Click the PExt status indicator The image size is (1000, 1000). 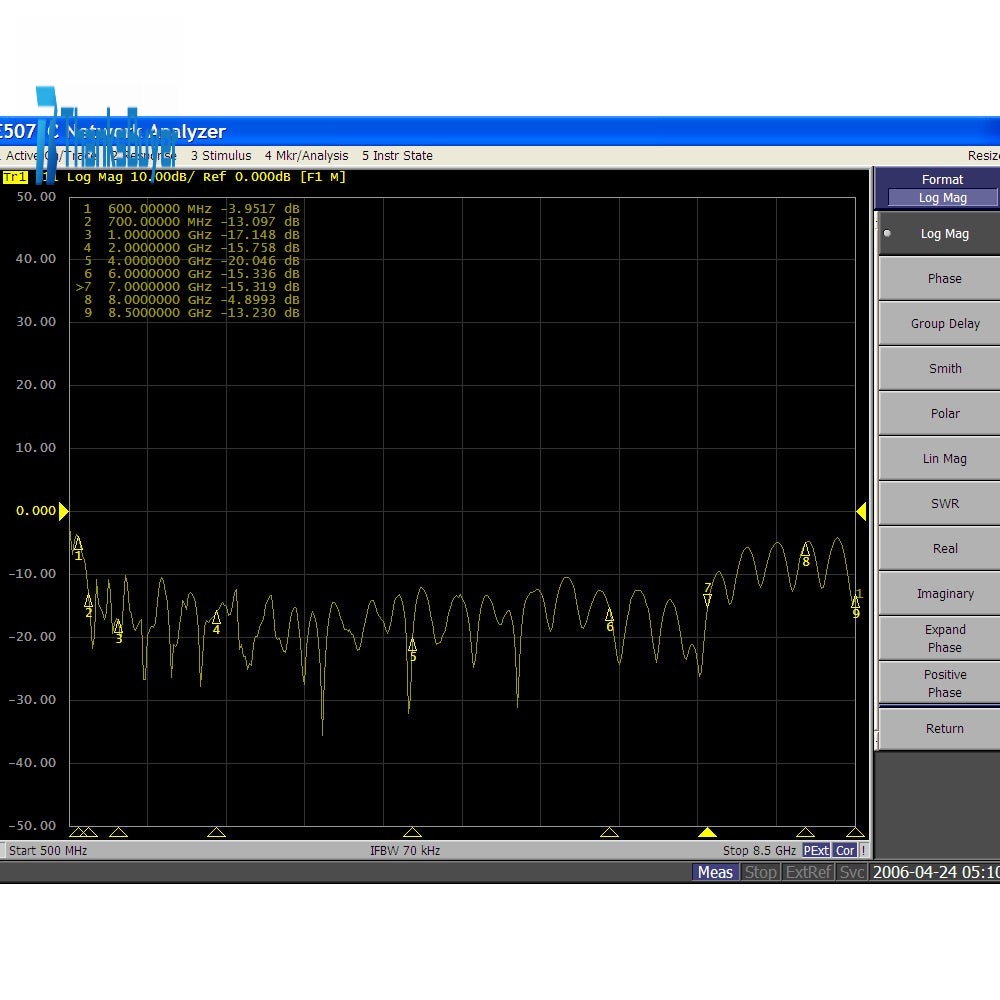coord(816,850)
